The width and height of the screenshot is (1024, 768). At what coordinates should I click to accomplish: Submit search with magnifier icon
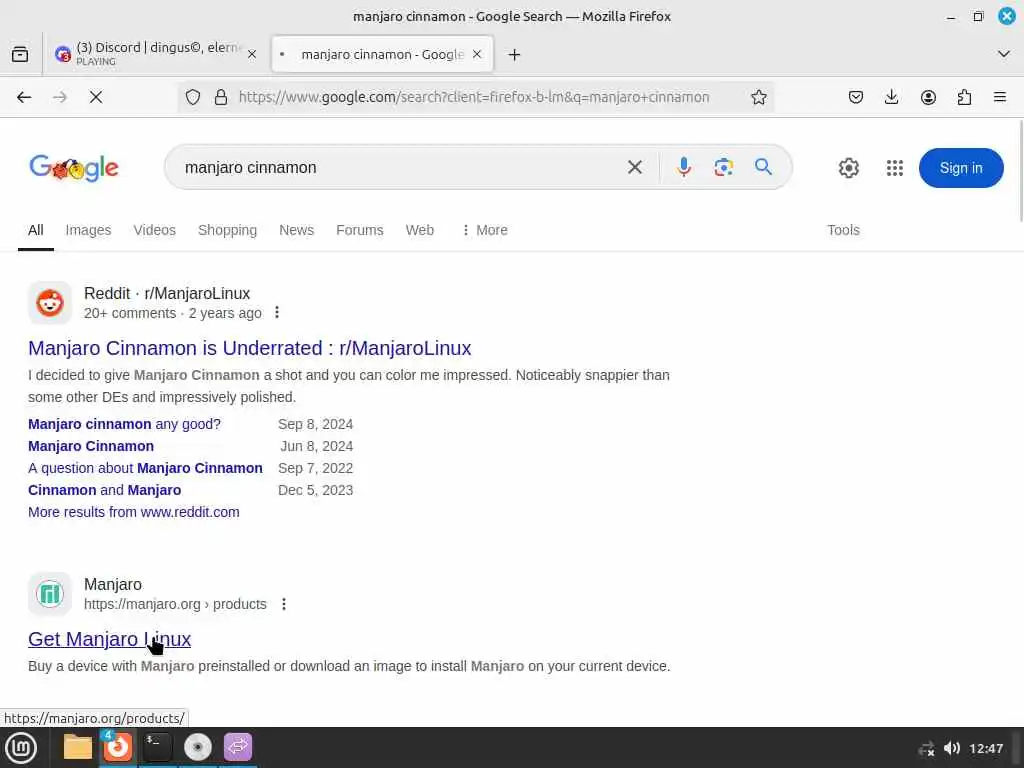click(x=763, y=167)
